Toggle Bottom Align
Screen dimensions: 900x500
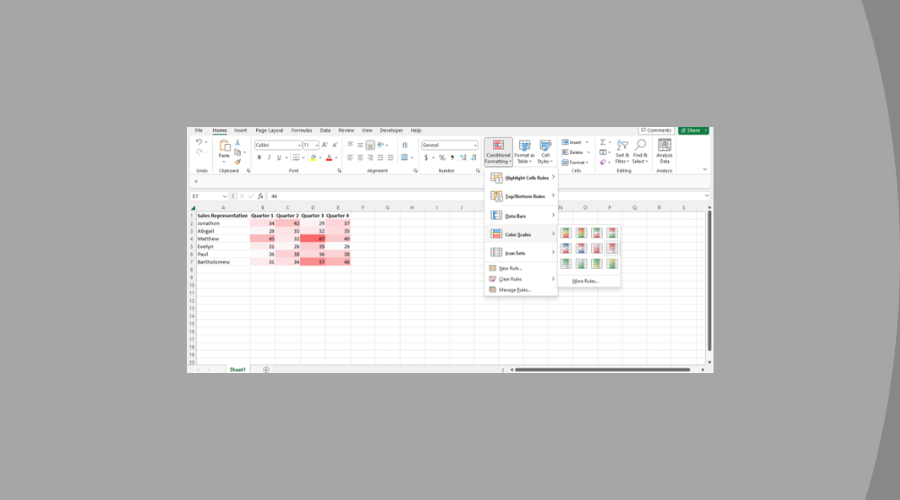click(370, 145)
